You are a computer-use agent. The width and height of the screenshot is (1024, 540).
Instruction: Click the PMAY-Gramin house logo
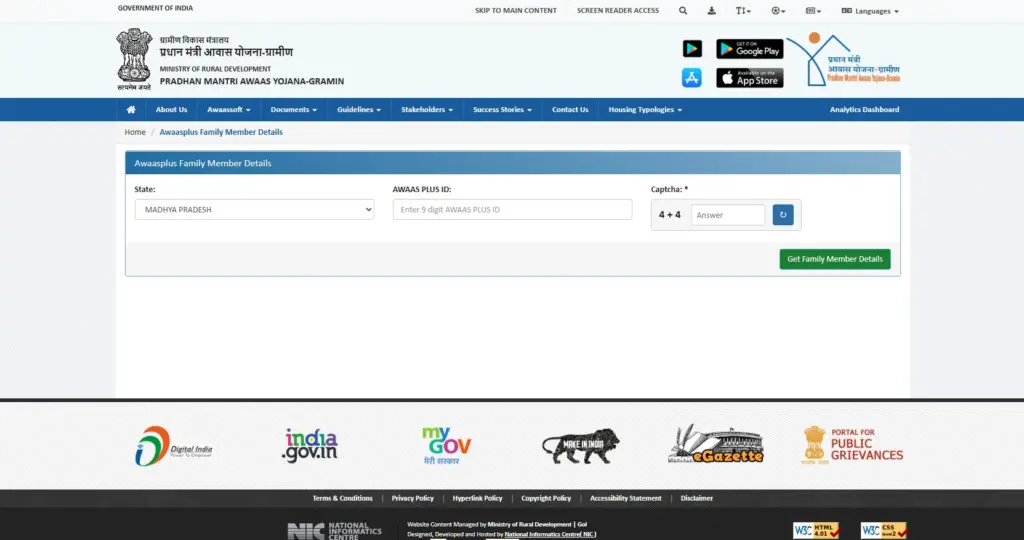(x=843, y=59)
